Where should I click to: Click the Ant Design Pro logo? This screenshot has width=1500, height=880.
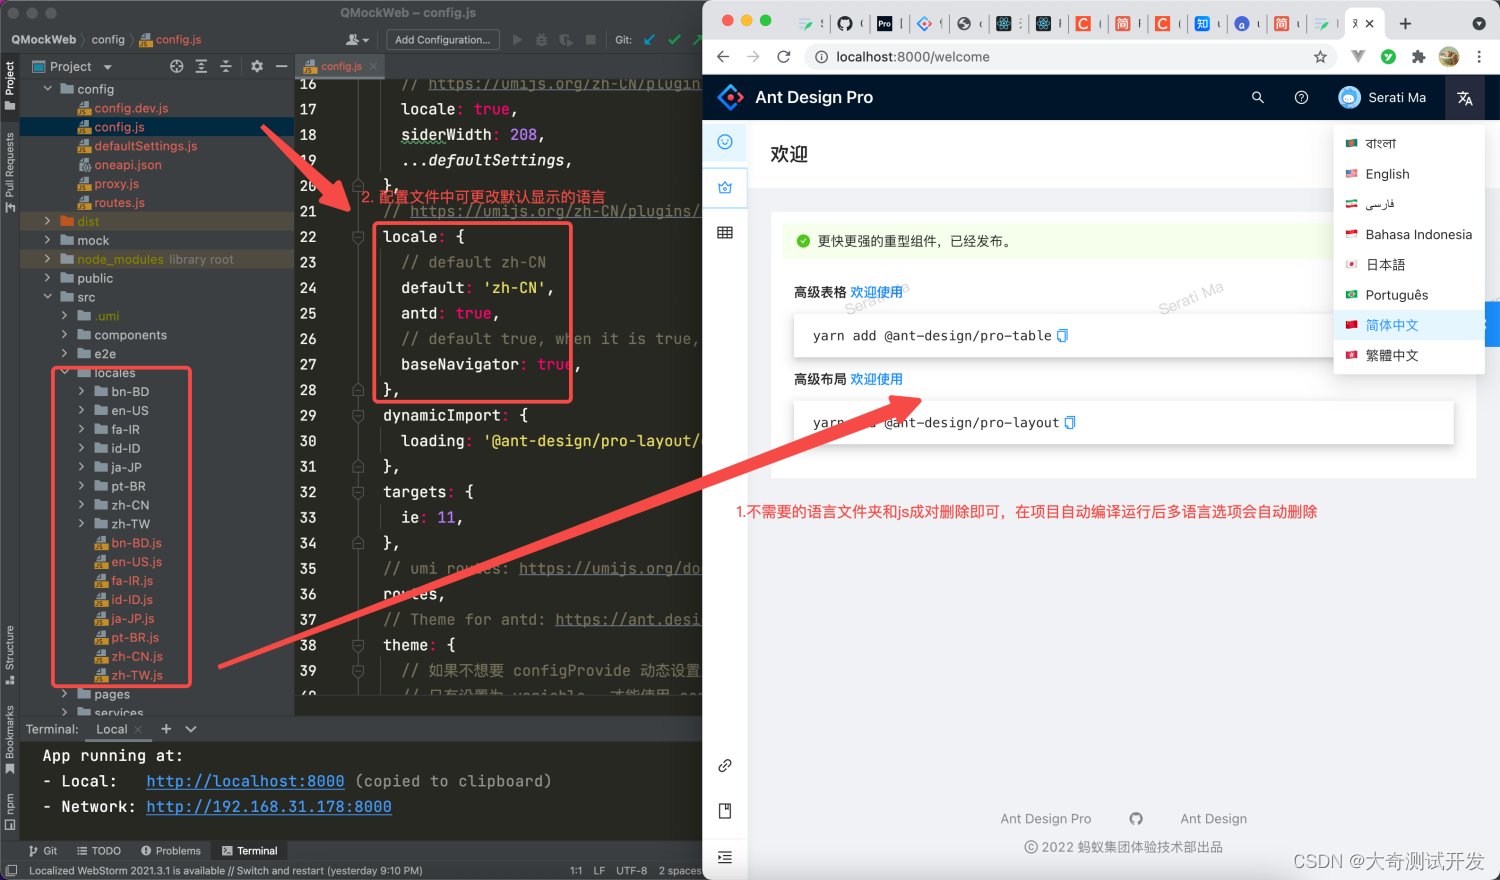click(731, 97)
